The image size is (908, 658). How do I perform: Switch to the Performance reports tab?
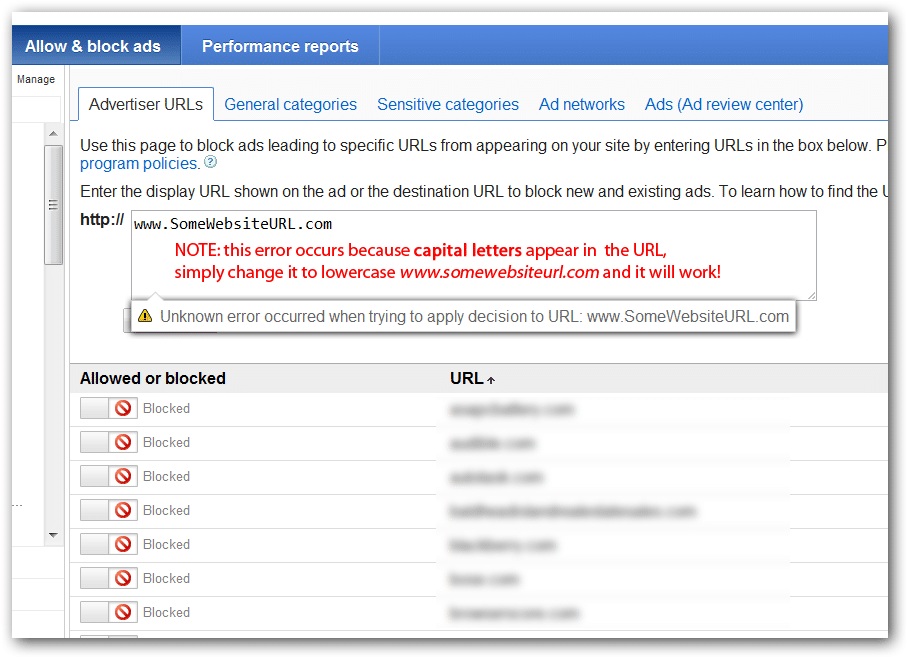click(x=280, y=46)
